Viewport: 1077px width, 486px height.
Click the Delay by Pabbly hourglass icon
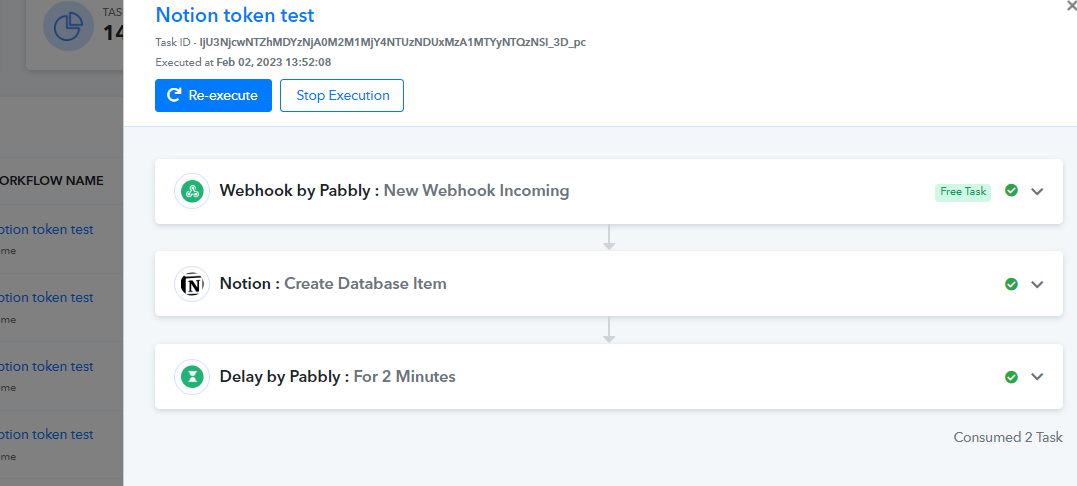click(192, 377)
